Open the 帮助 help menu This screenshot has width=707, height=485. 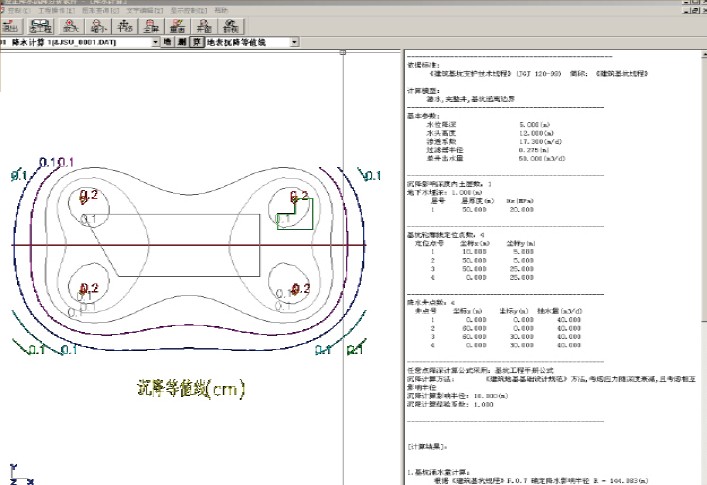221,10
